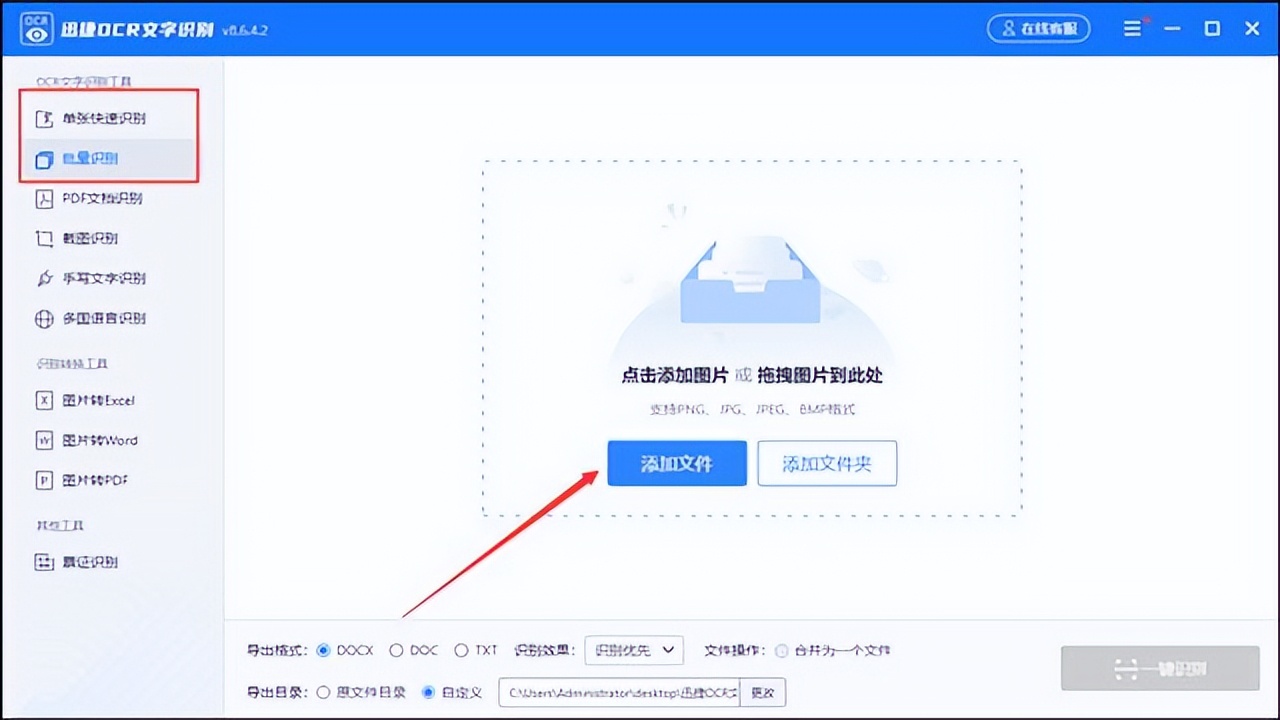Open 在线客服 online customer service
This screenshot has height=720, width=1280.
pyautogui.click(x=1038, y=28)
